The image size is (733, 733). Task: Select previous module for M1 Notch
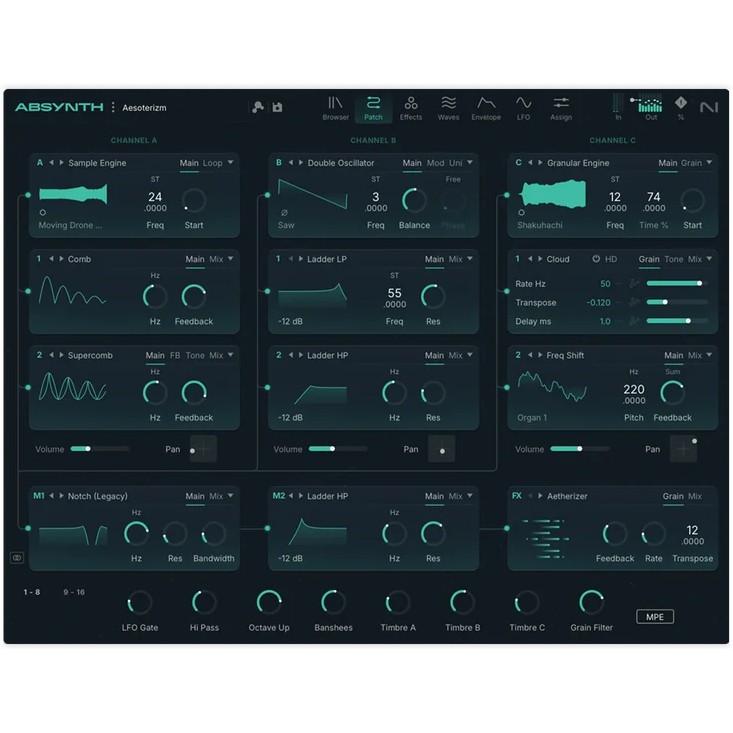coord(51,496)
